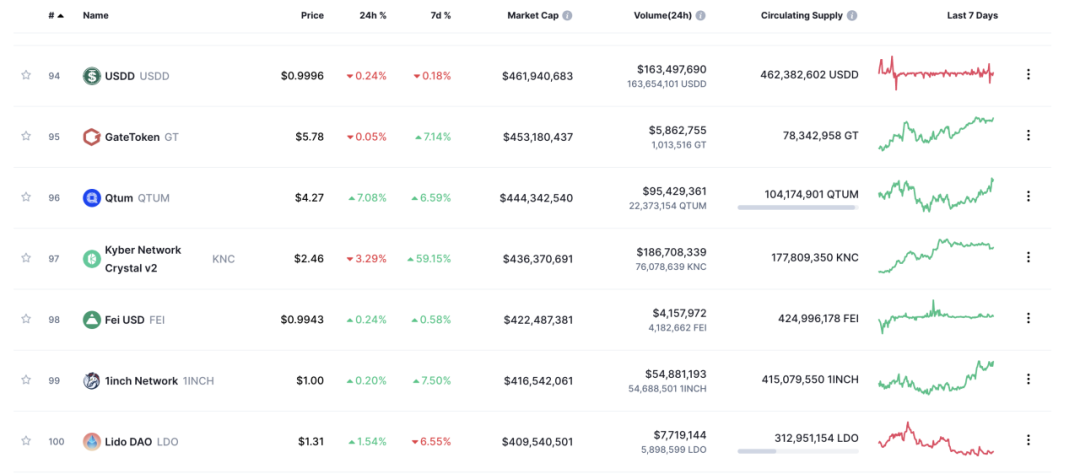
Task: Click the Fei USD green logo icon
Action: 92,320
